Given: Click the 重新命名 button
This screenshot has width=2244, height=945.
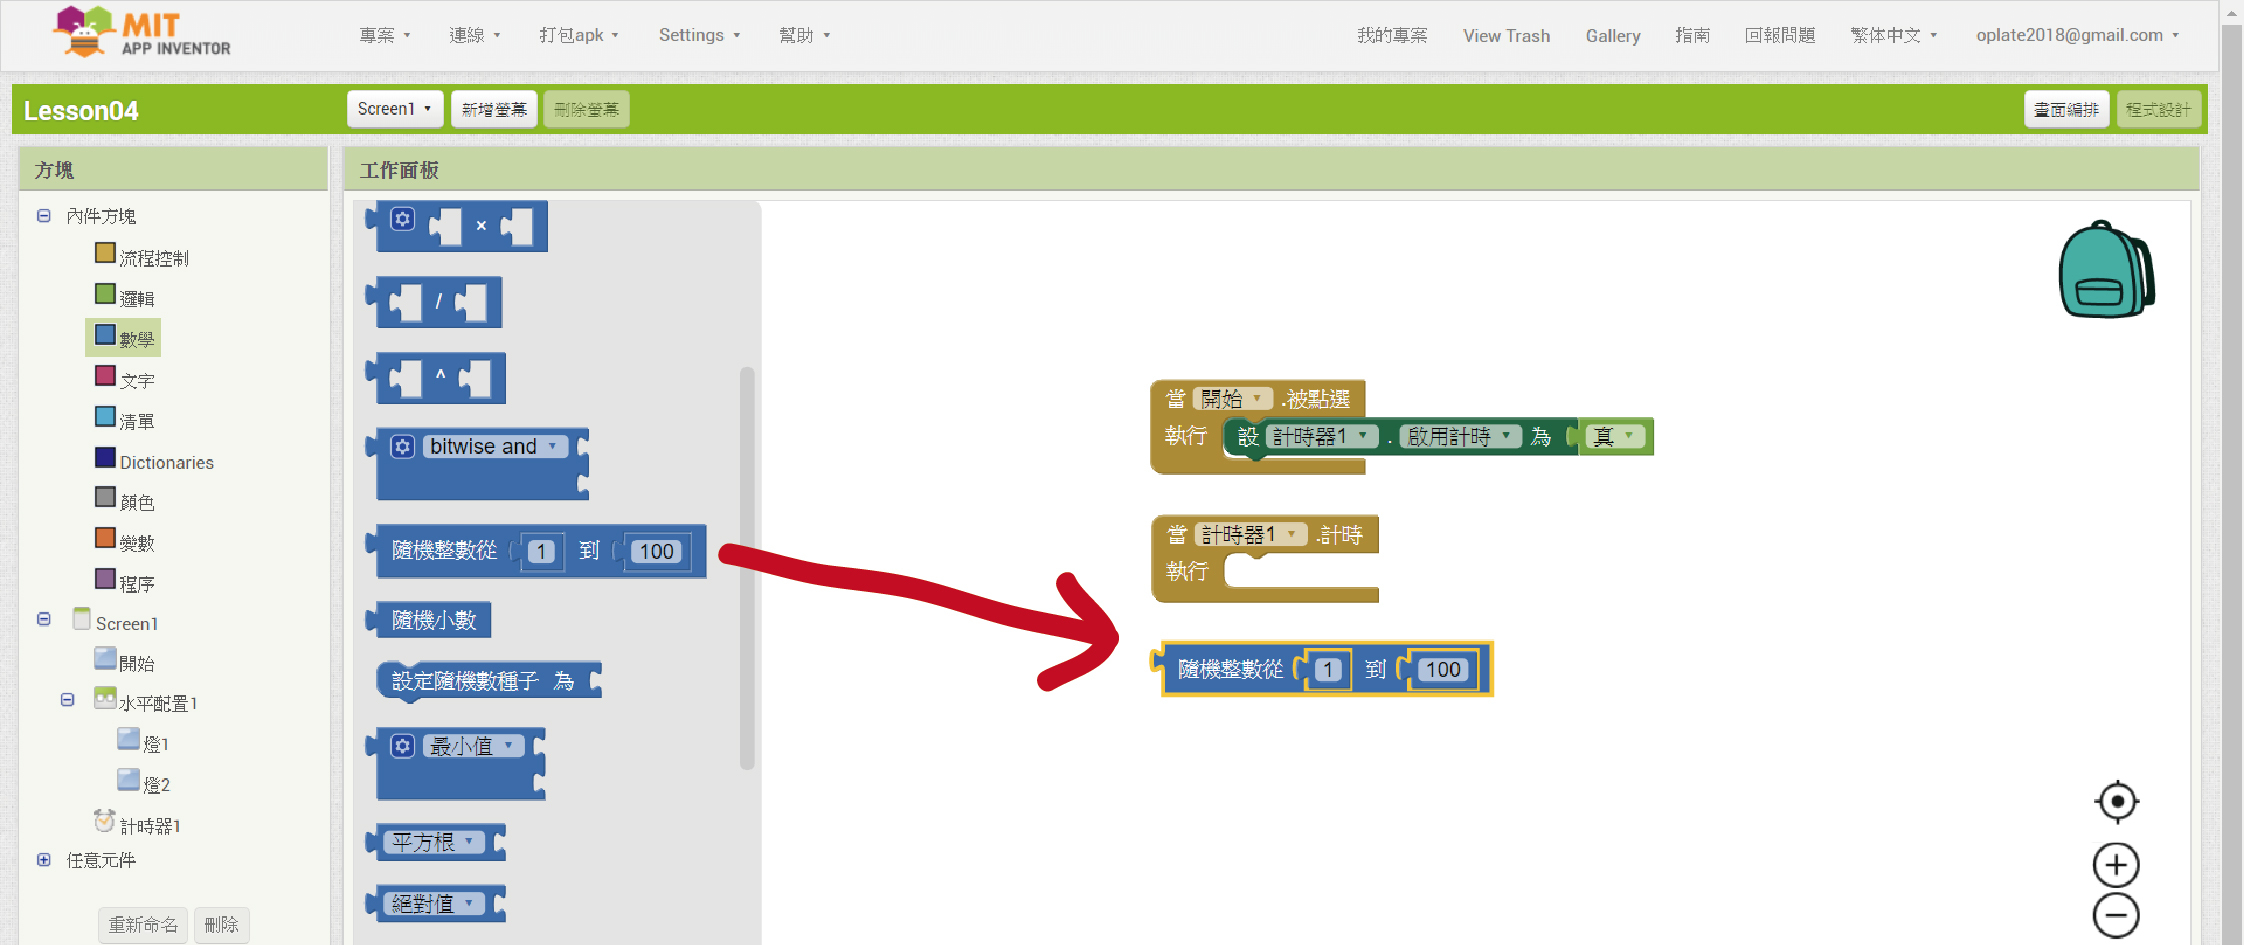Looking at the screenshot, I should [x=143, y=924].
